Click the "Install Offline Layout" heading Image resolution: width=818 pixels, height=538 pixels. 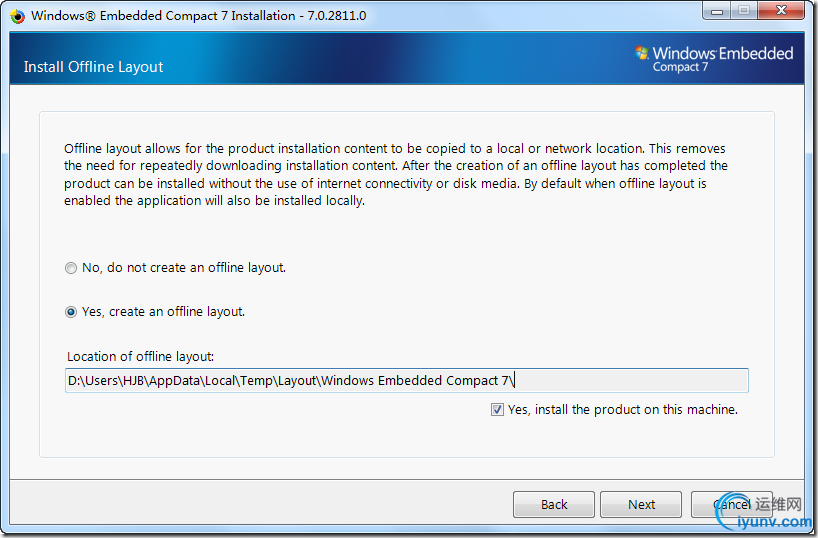tap(93, 67)
